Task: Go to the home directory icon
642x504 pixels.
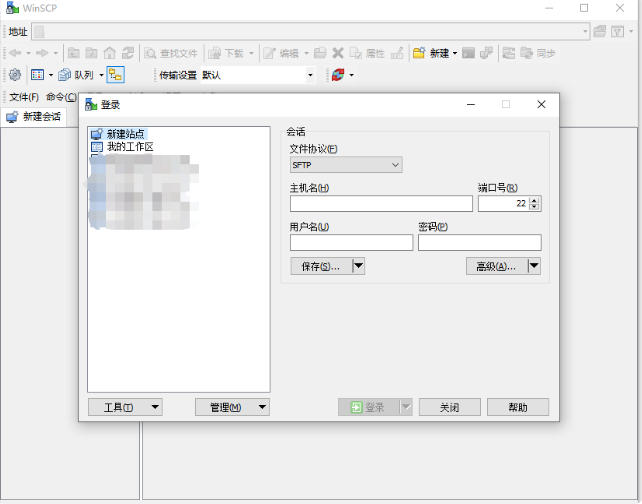Action: tap(109, 53)
